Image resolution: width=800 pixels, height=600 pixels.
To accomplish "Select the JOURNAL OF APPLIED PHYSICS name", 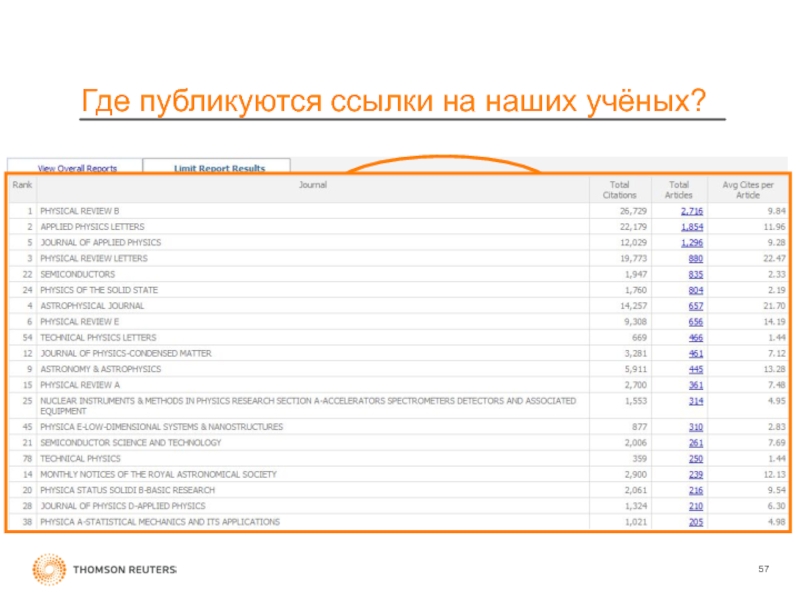I will click(101, 242).
